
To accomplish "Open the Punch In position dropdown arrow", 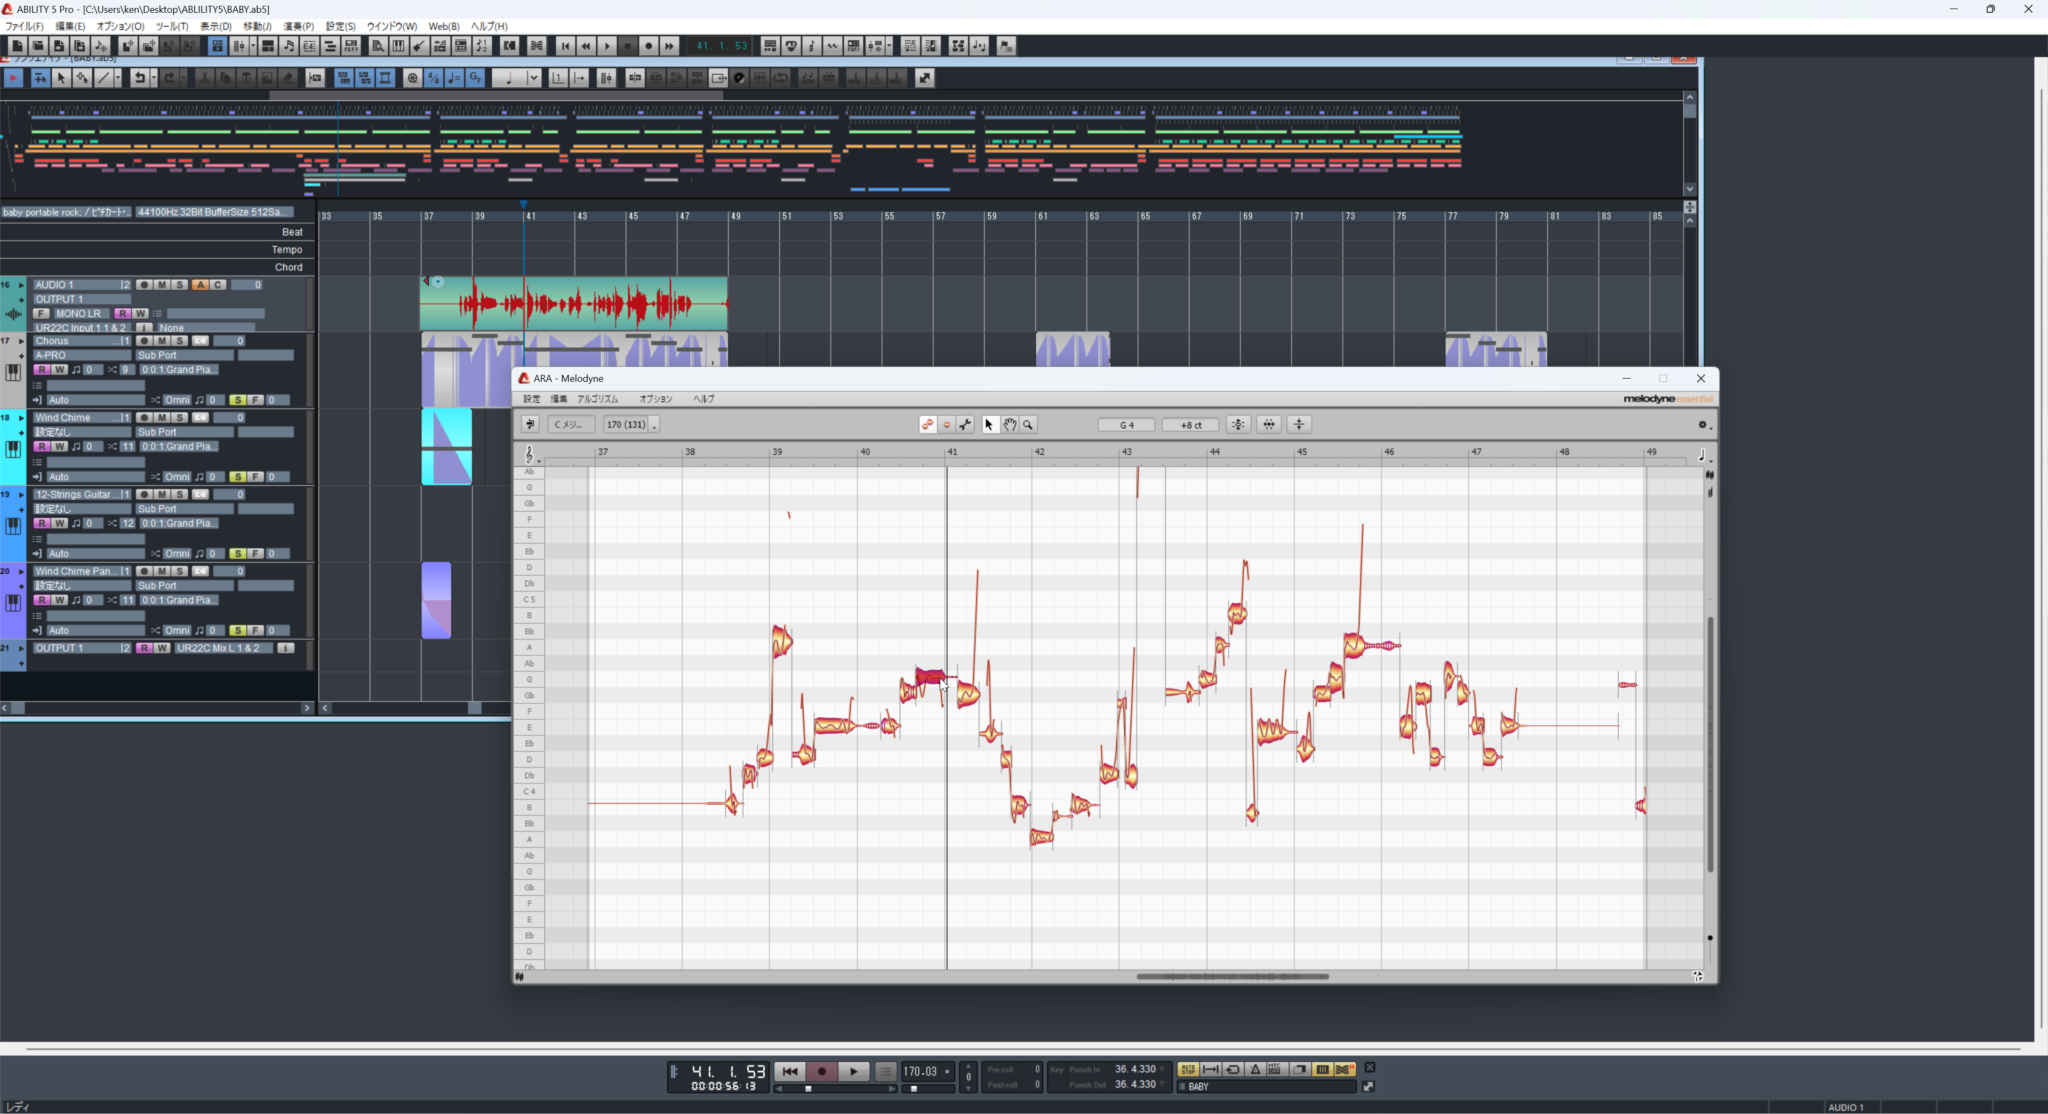I will click(1161, 1069).
